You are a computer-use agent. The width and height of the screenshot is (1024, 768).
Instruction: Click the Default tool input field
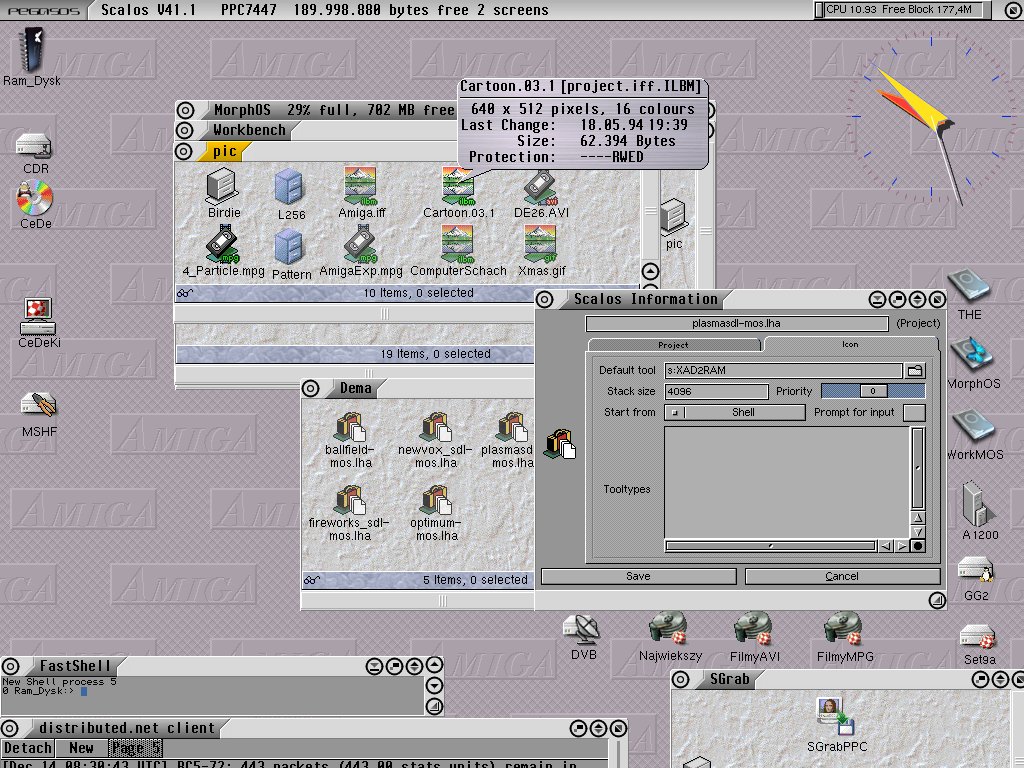(784, 370)
